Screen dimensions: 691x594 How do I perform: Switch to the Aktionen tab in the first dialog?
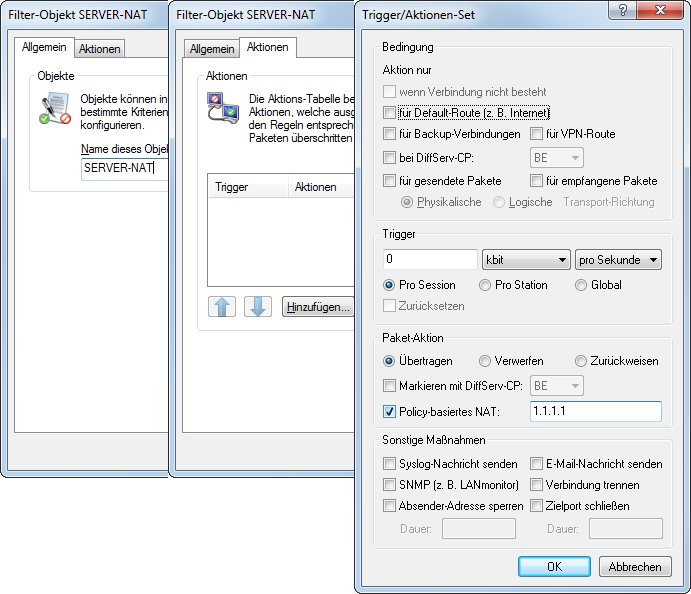[100, 48]
